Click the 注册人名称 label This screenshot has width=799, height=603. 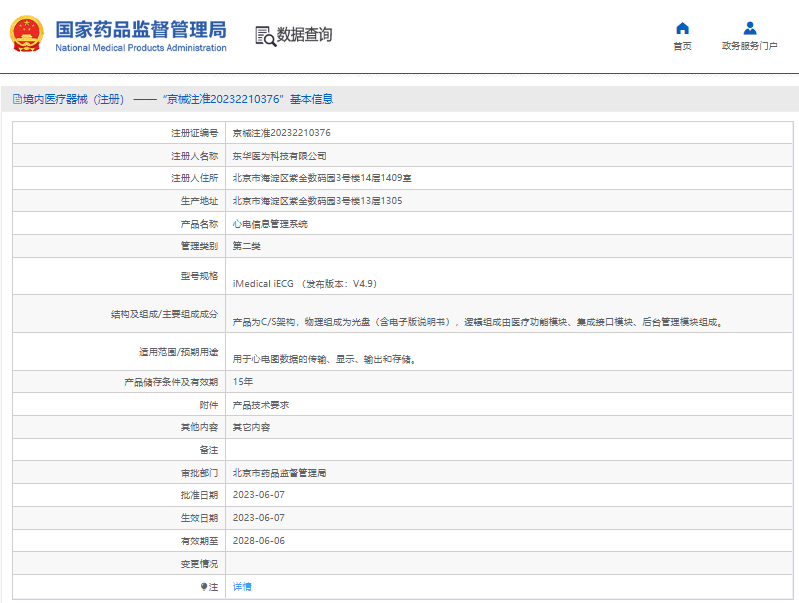pyautogui.click(x=195, y=156)
